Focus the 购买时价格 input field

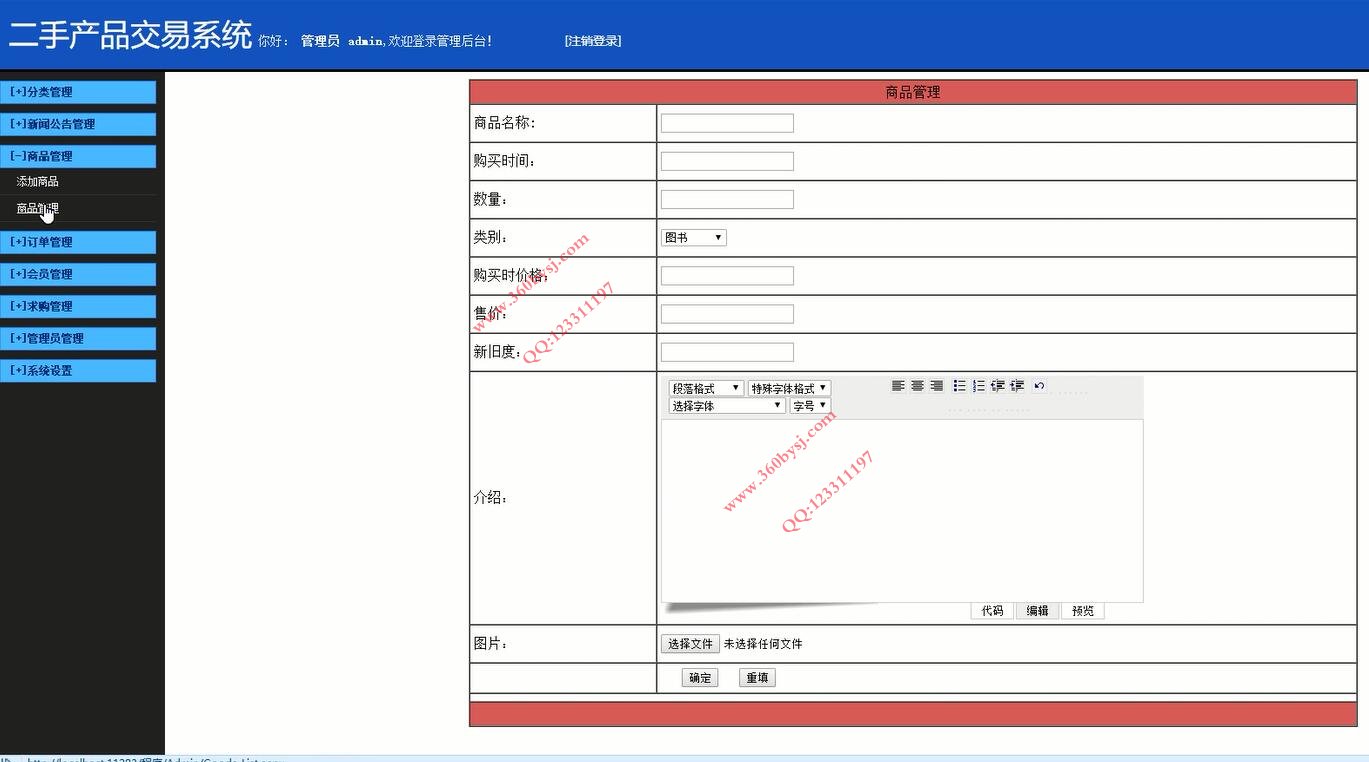pyautogui.click(x=727, y=276)
